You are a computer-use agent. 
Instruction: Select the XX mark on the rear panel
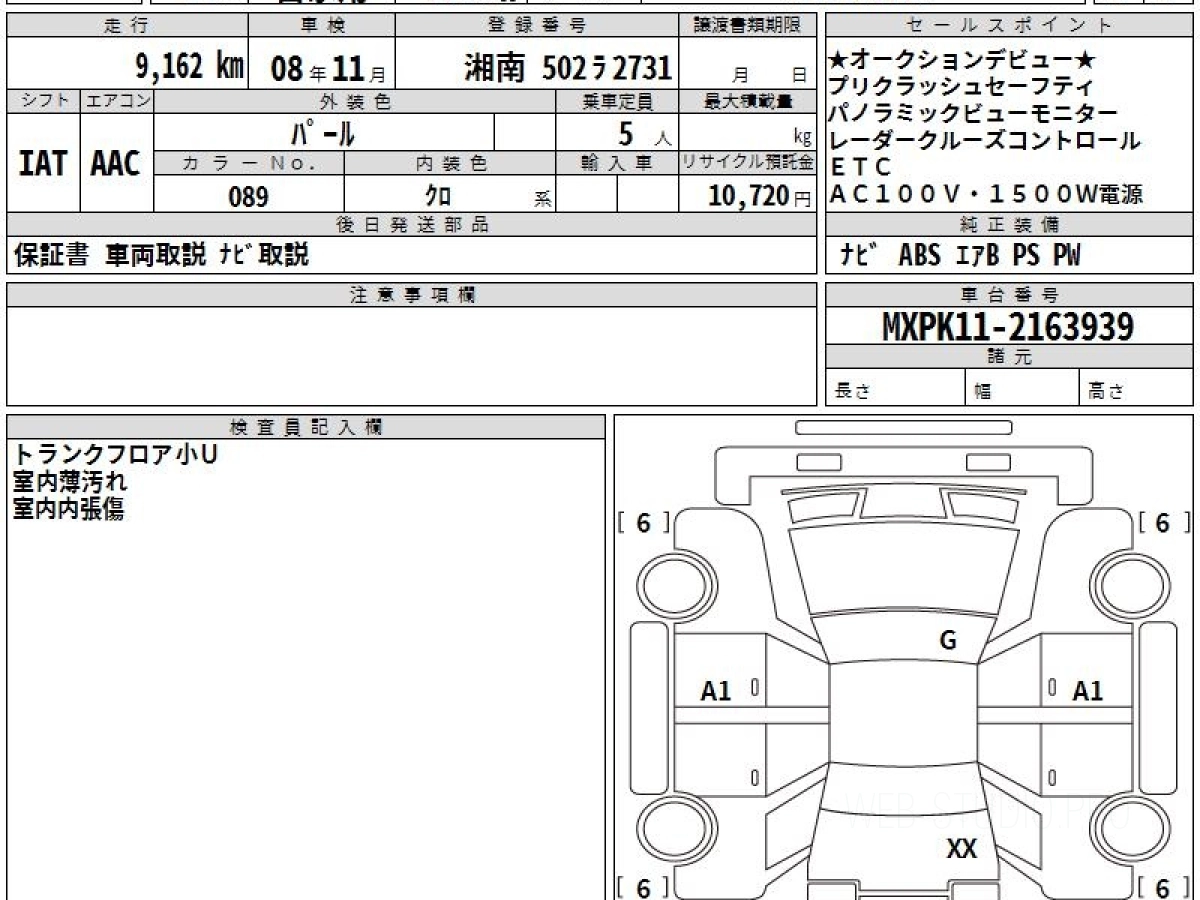point(961,849)
